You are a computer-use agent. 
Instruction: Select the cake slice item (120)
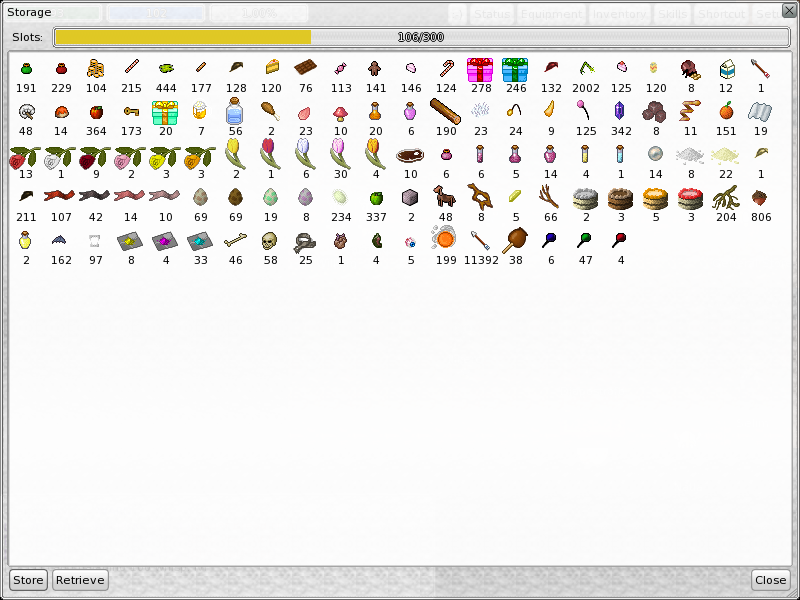272,67
